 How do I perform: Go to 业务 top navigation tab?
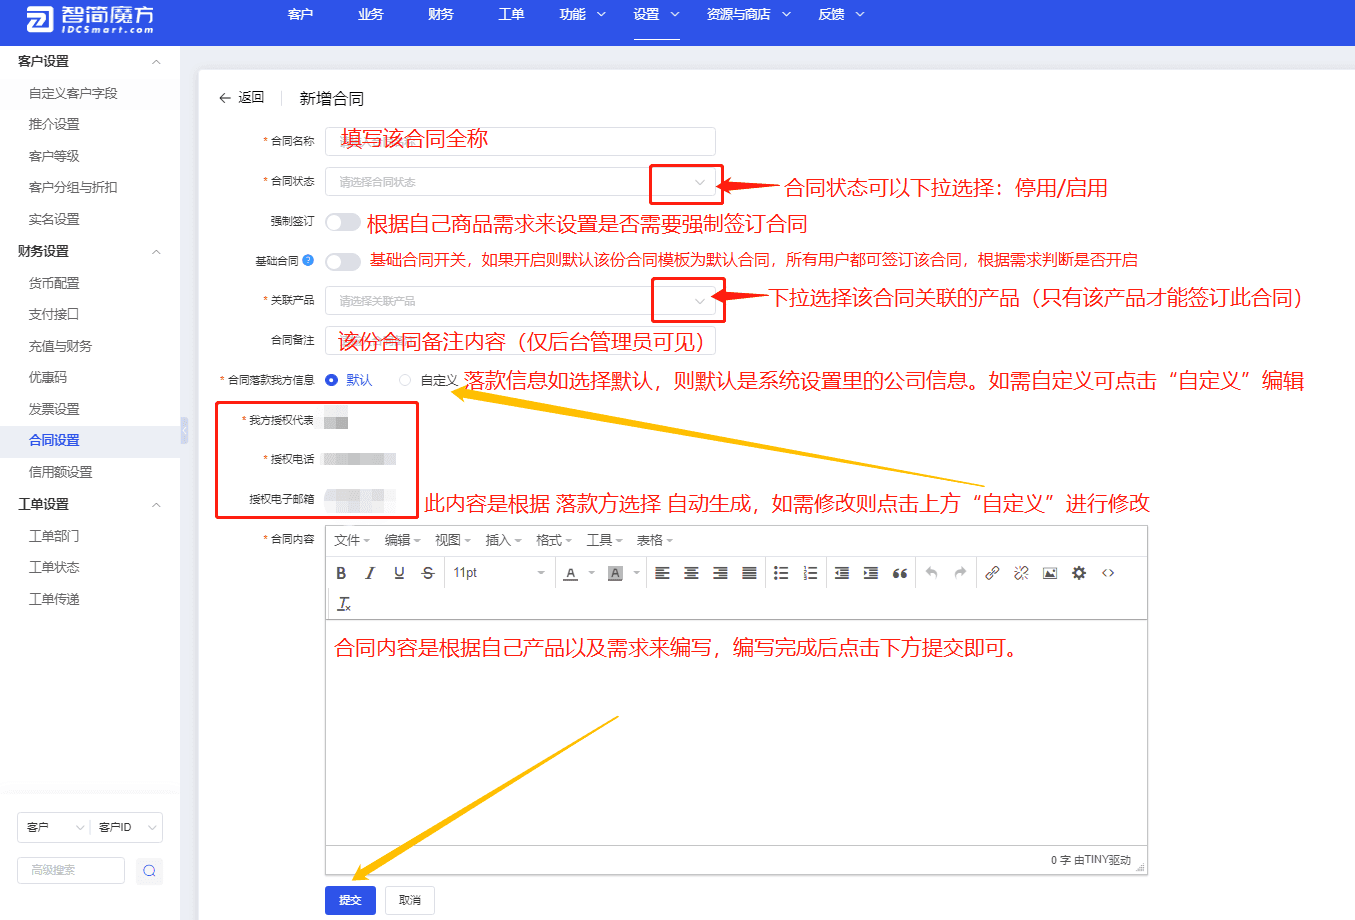(370, 14)
